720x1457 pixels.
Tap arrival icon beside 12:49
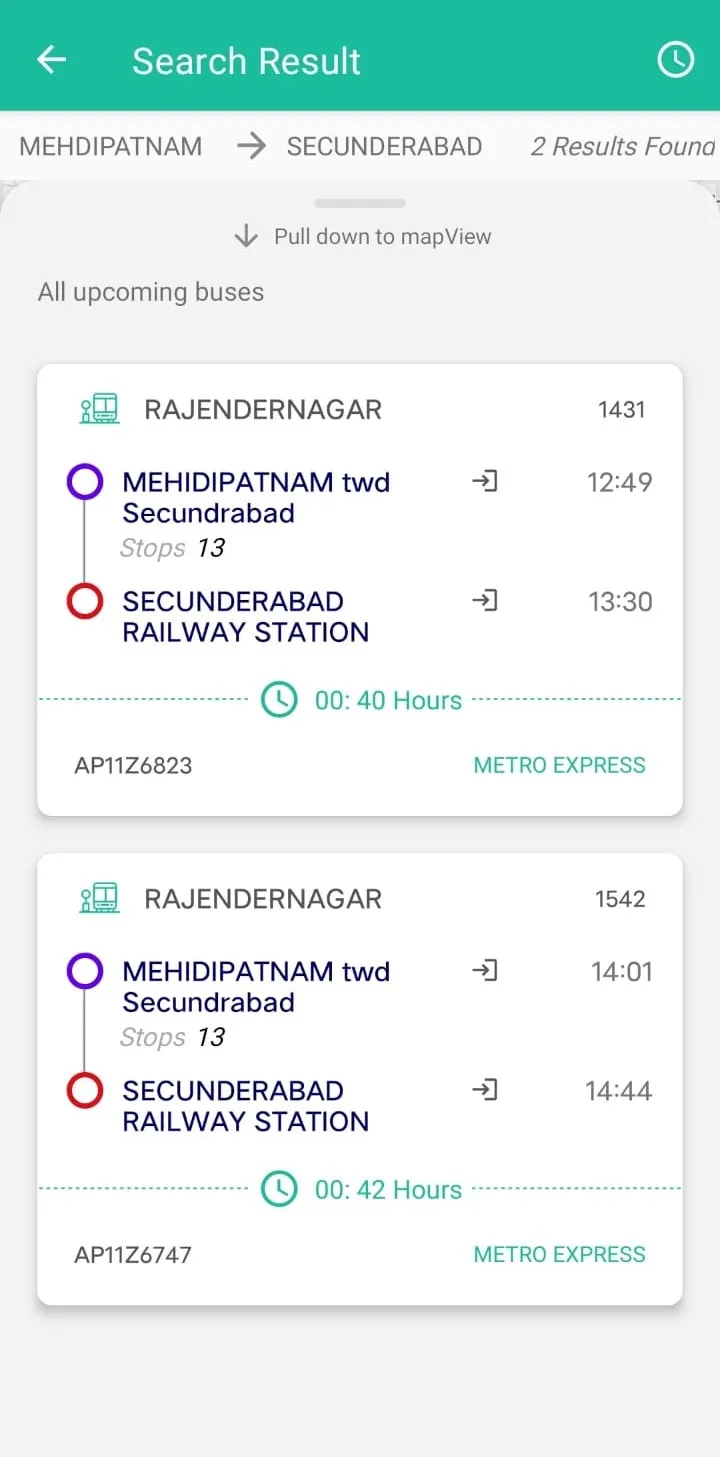tap(485, 482)
